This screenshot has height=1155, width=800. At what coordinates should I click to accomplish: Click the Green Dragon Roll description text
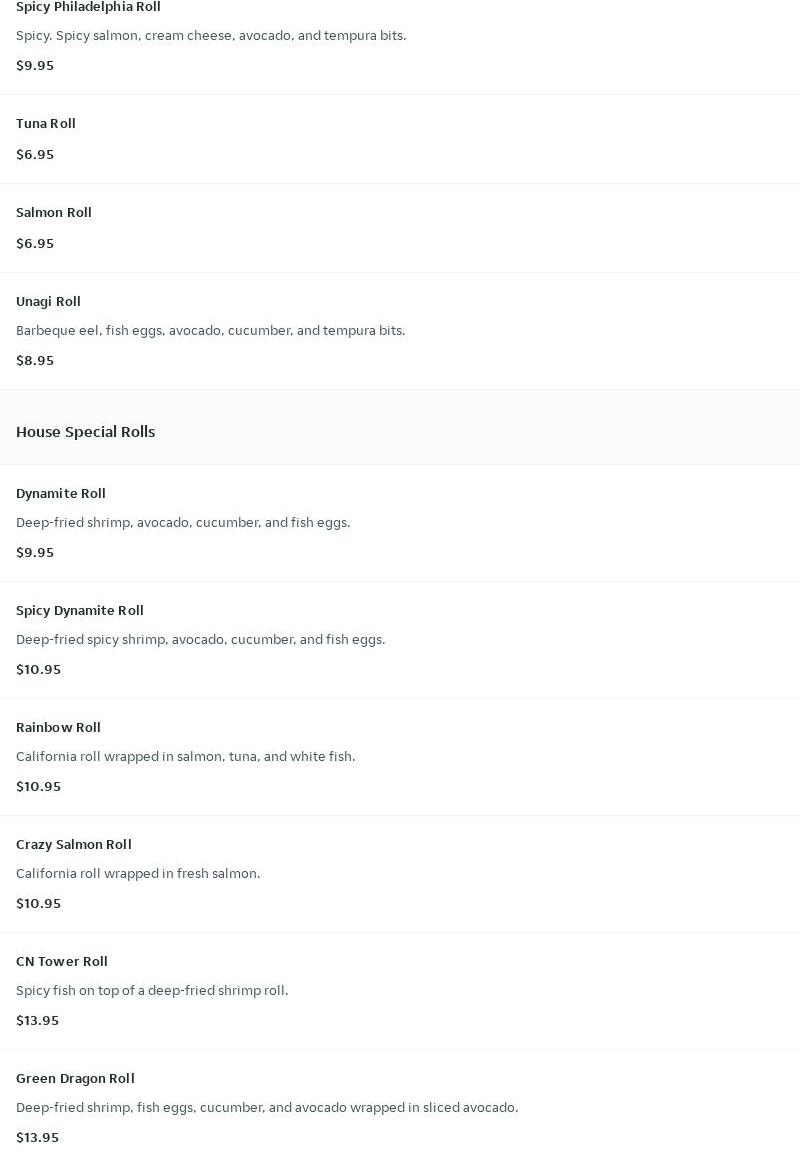click(267, 1108)
